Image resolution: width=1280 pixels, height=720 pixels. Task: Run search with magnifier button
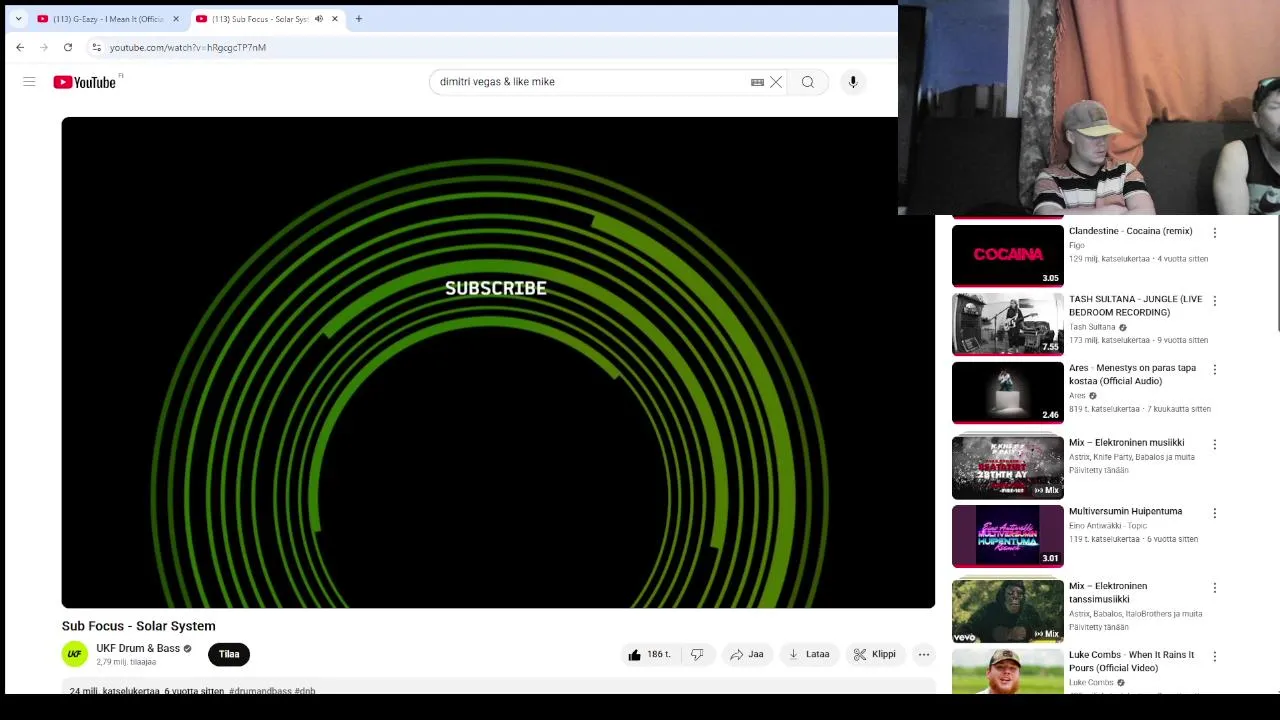(x=808, y=82)
